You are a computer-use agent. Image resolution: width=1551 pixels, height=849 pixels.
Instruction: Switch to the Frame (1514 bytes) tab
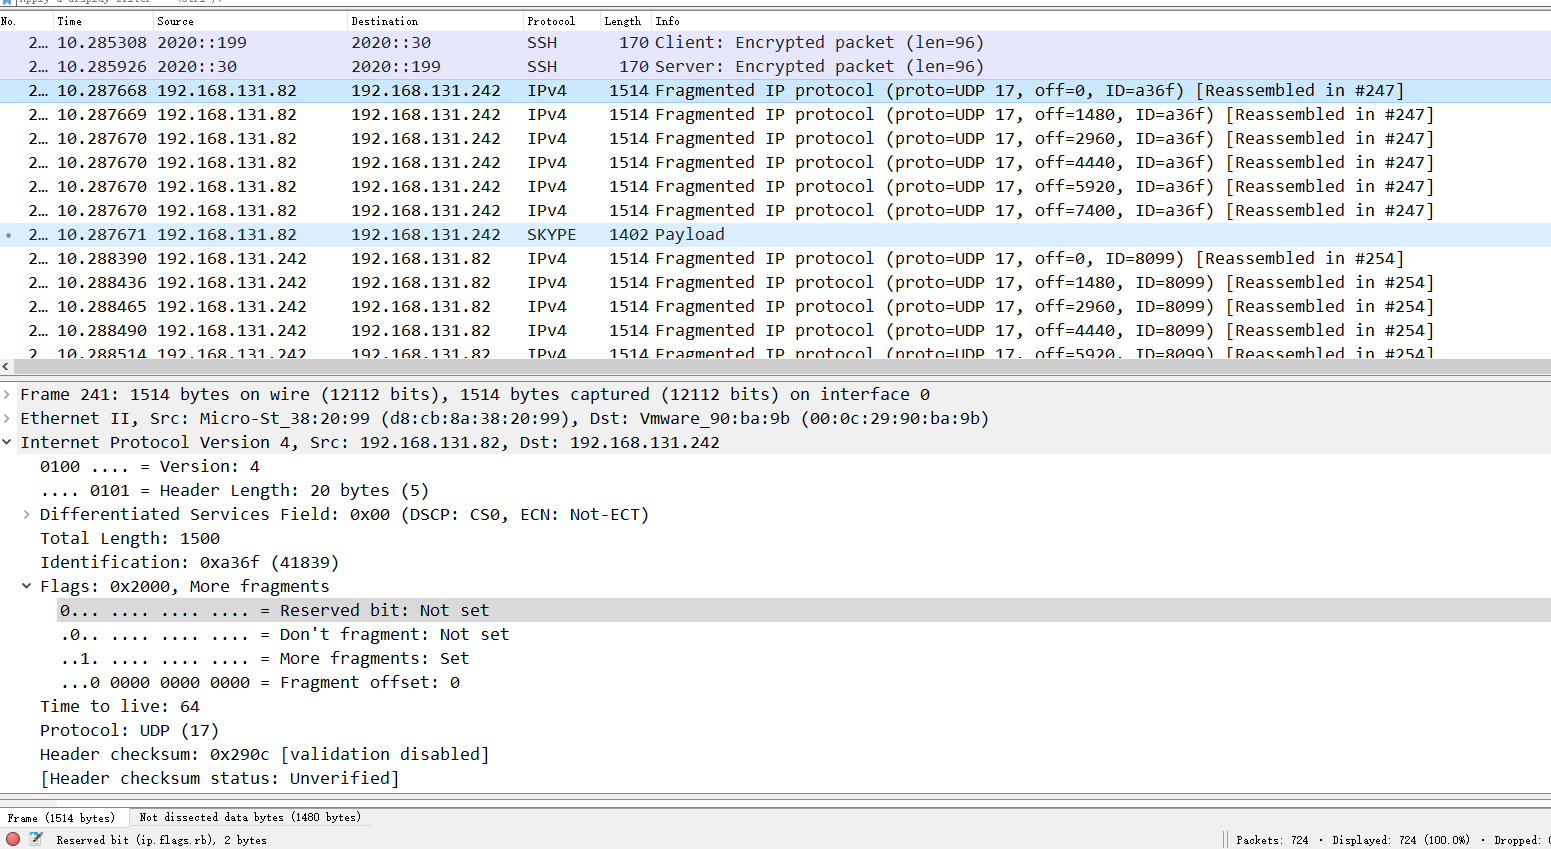click(61, 817)
